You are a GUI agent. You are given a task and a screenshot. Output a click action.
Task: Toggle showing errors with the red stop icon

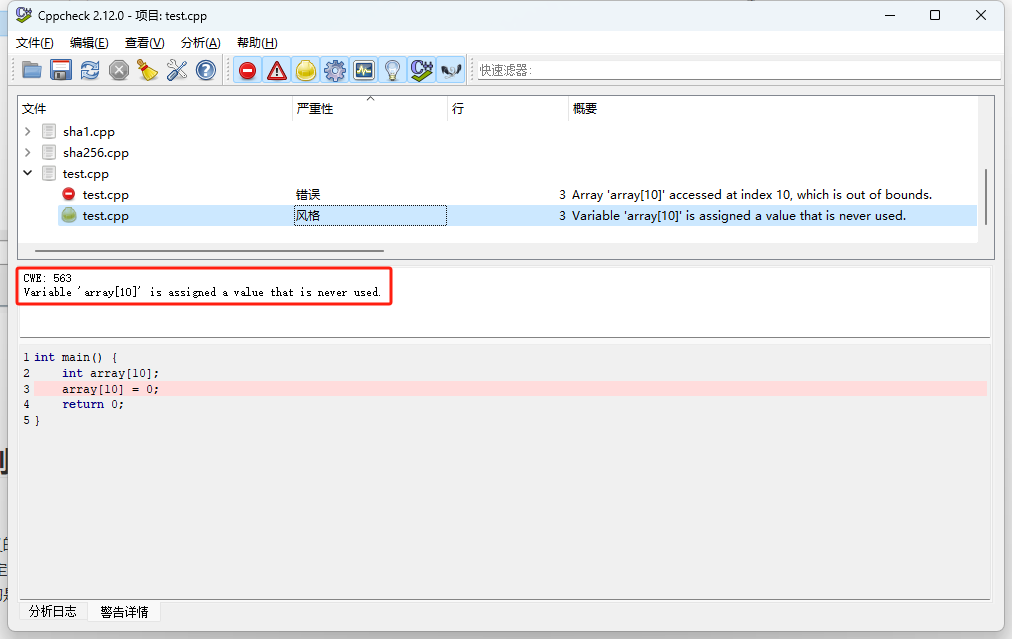(247, 70)
